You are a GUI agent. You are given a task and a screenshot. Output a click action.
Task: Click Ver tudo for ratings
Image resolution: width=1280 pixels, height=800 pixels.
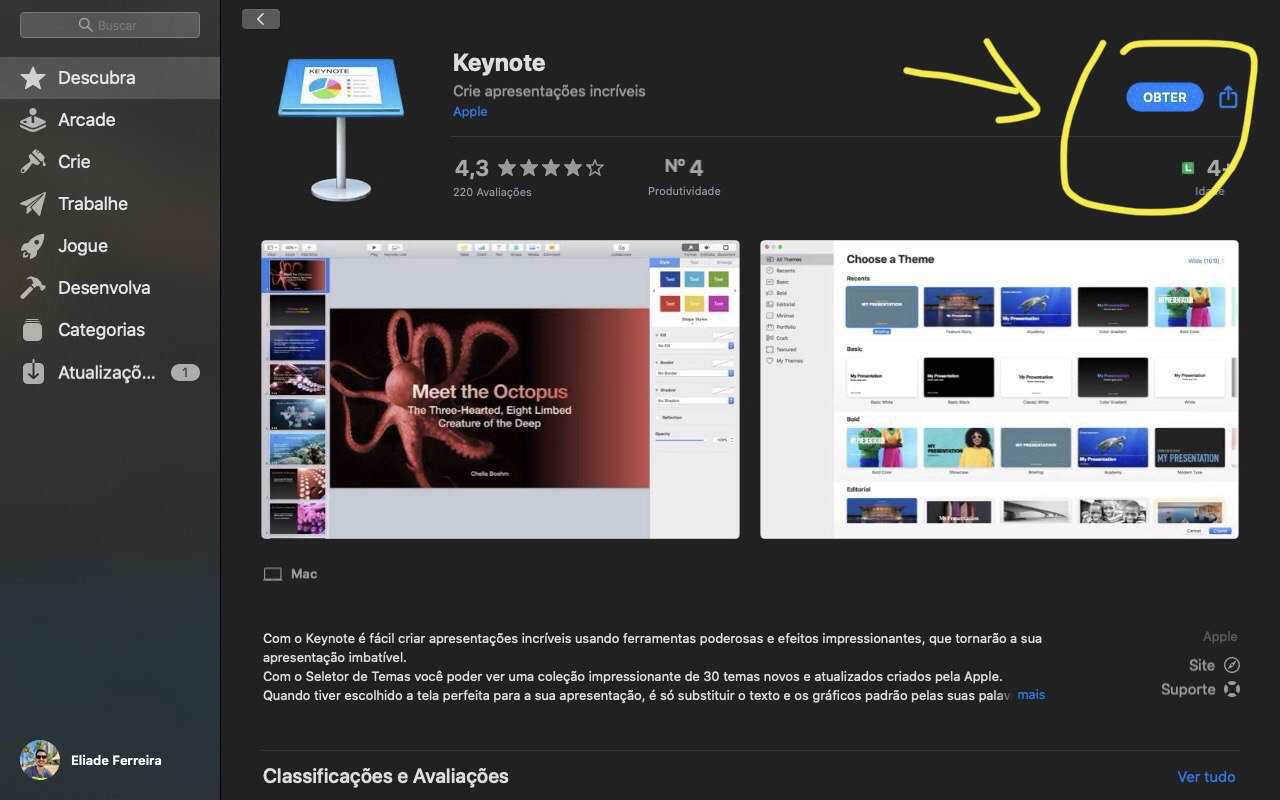[1206, 776]
